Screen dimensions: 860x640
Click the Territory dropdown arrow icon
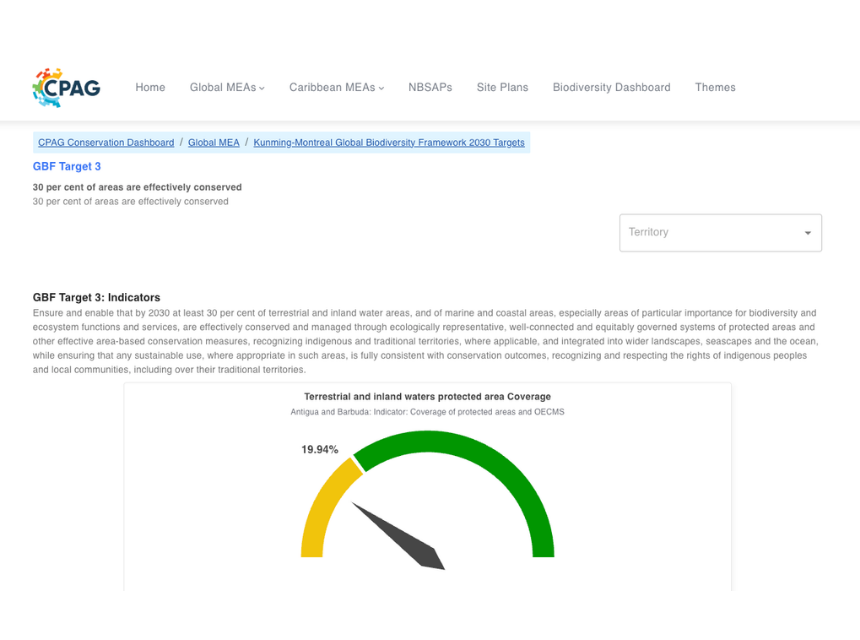807,232
